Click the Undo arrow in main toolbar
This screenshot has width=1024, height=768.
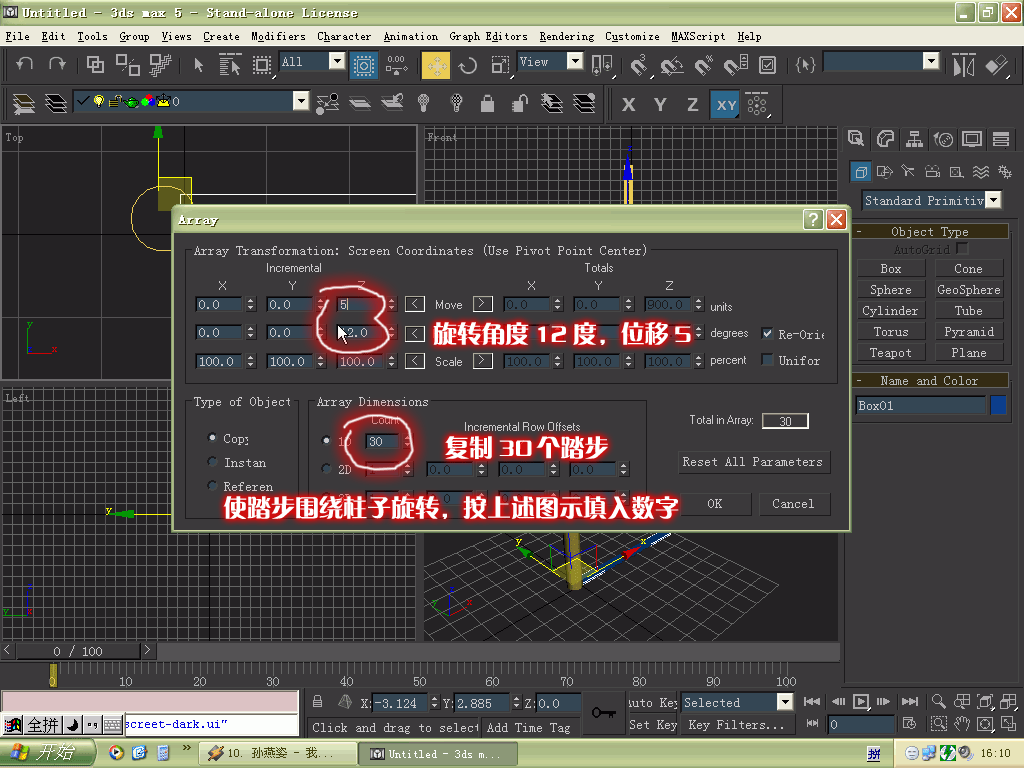point(25,64)
